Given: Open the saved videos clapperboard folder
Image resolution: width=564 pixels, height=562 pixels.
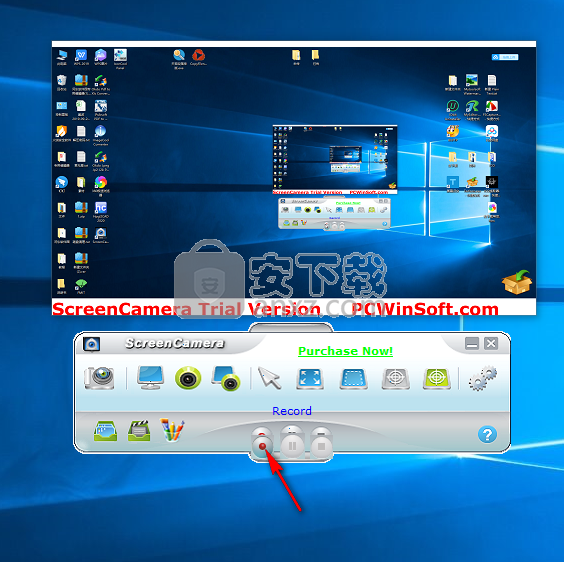Looking at the screenshot, I should (x=139, y=430).
